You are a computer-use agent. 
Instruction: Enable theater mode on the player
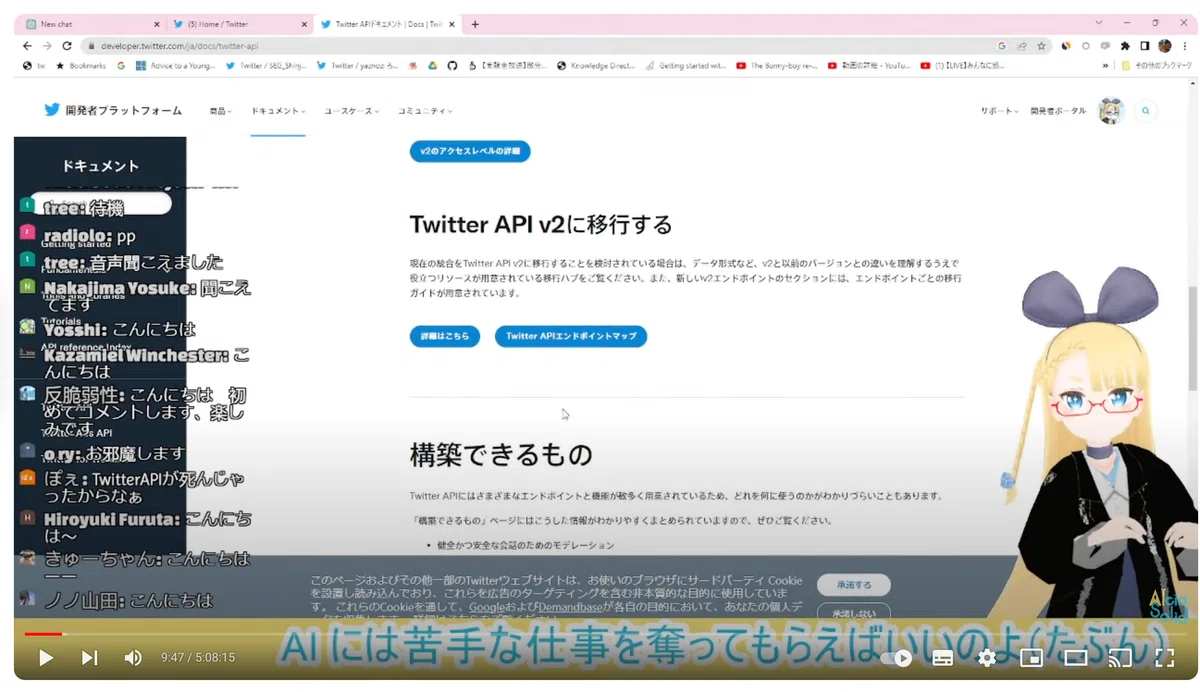pos(1075,658)
